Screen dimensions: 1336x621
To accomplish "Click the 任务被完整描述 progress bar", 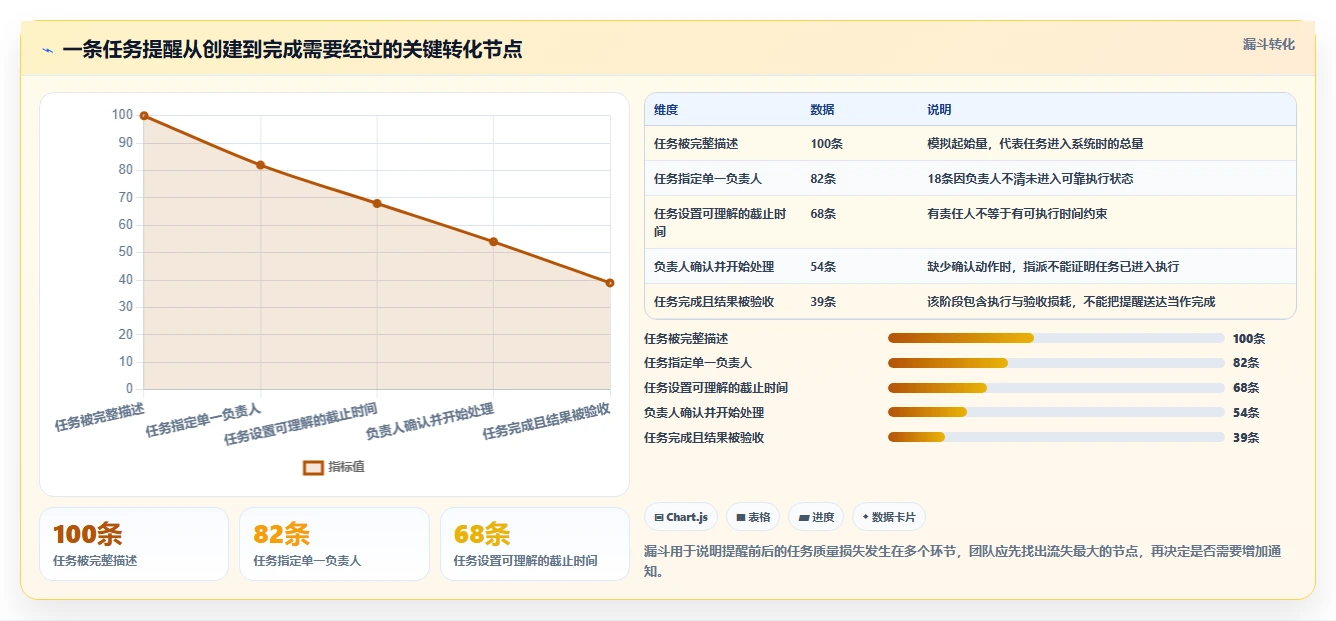I will 1056,338.
